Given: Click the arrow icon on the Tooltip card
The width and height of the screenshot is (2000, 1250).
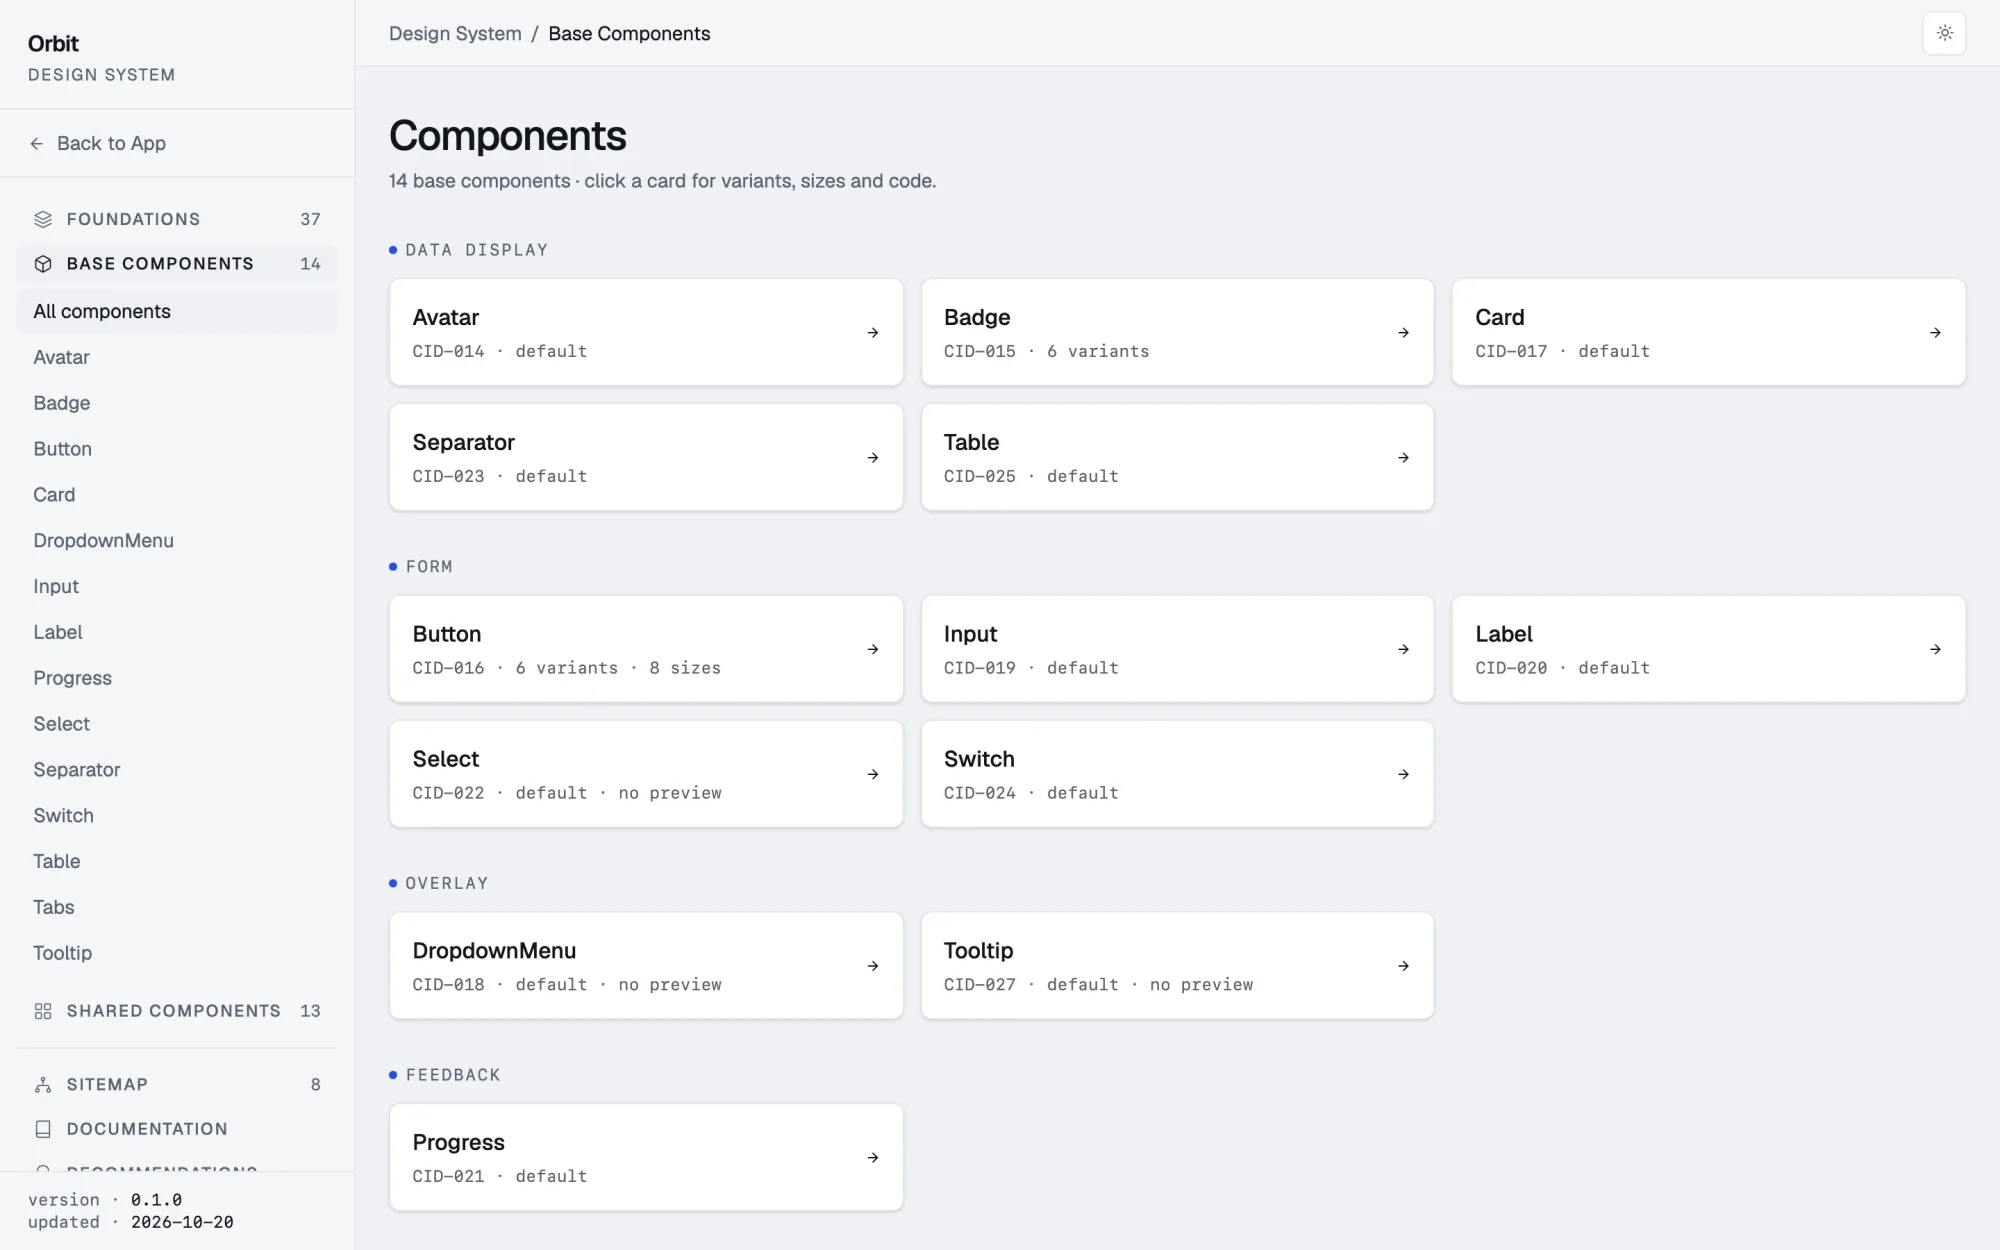Looking at the screenshot, I should click(1404, 966).
